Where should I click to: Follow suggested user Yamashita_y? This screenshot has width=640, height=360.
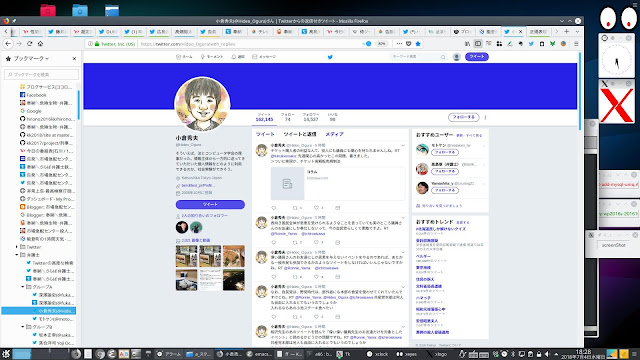click(445, 191)
